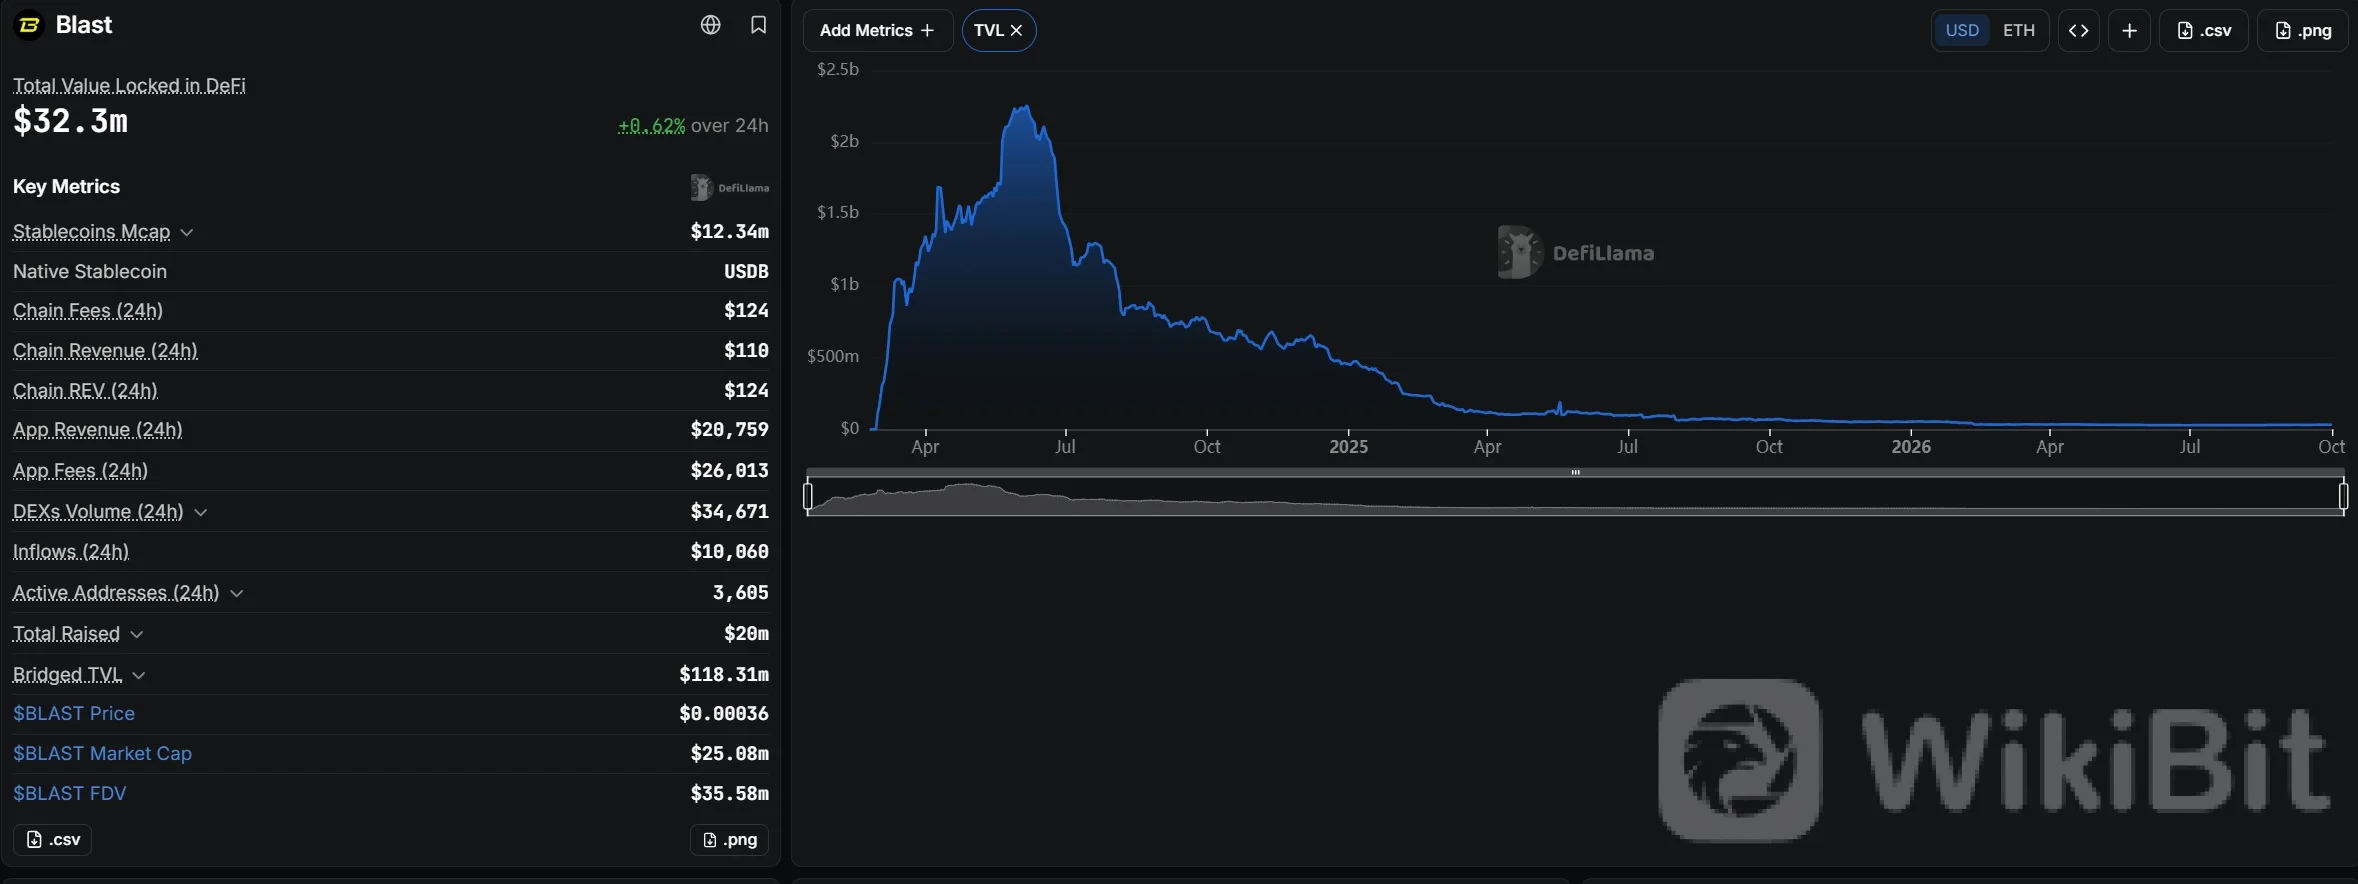Open the $BLAST Market Cap link
This screenshot has width=2358, height=884.
102,753
